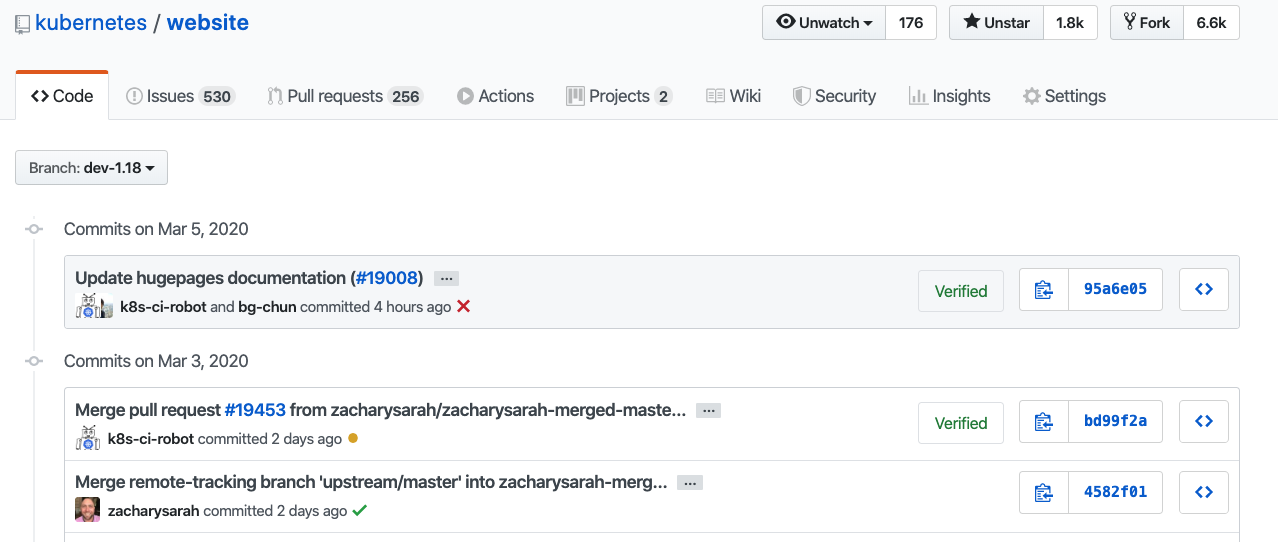The height and width of the screenshot is (542, 1278).
Task: View the 176 watchers count
Action: (x=911, y=23)
